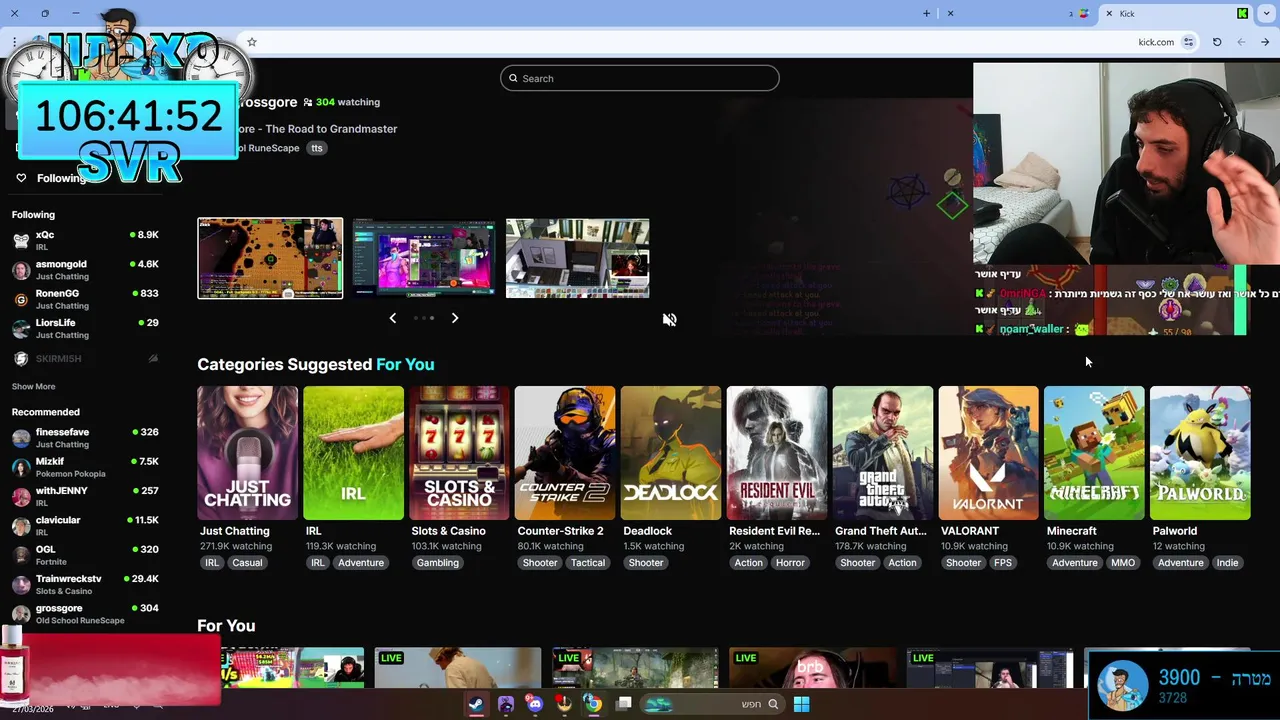Click the kick.com address bar text

1156,42
